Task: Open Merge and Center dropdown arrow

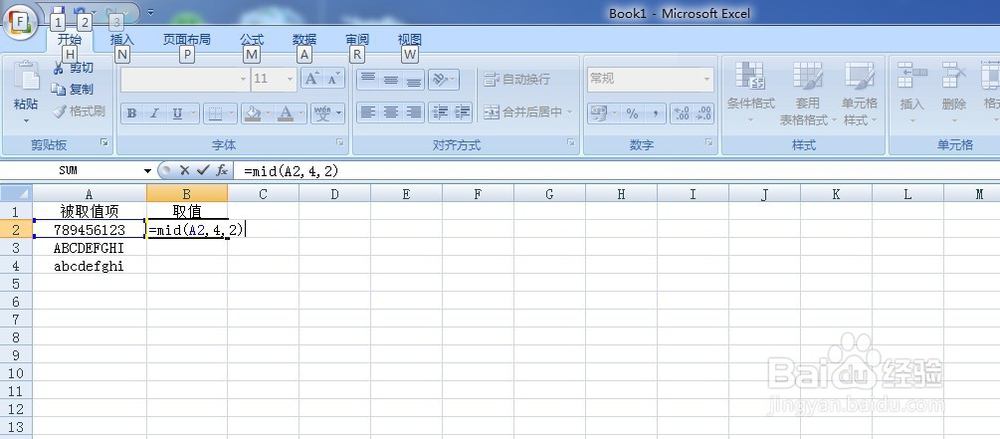Action: (x=570, y=112)
